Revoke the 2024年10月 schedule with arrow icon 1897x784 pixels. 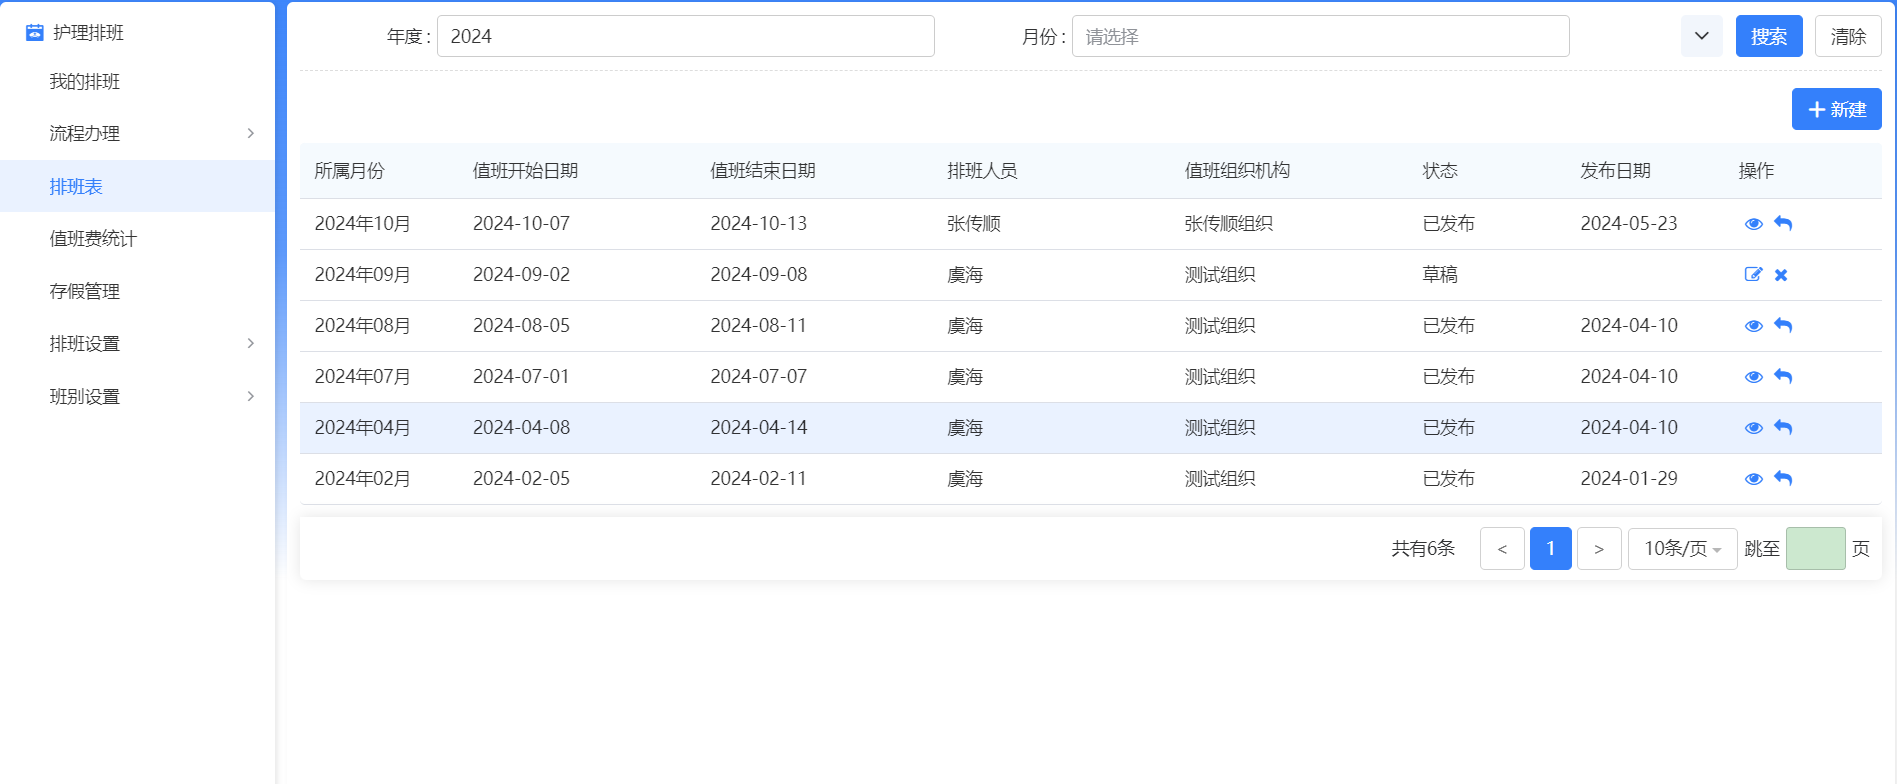tap(1783, 223)
